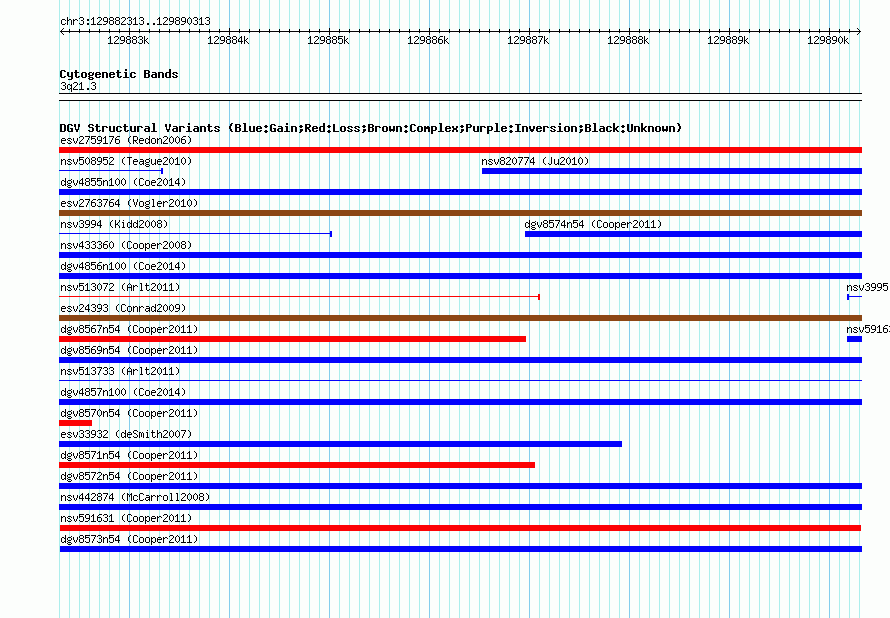Select the blue nsv820774 gain bar
Screen dimensions: 890x618
672,171
